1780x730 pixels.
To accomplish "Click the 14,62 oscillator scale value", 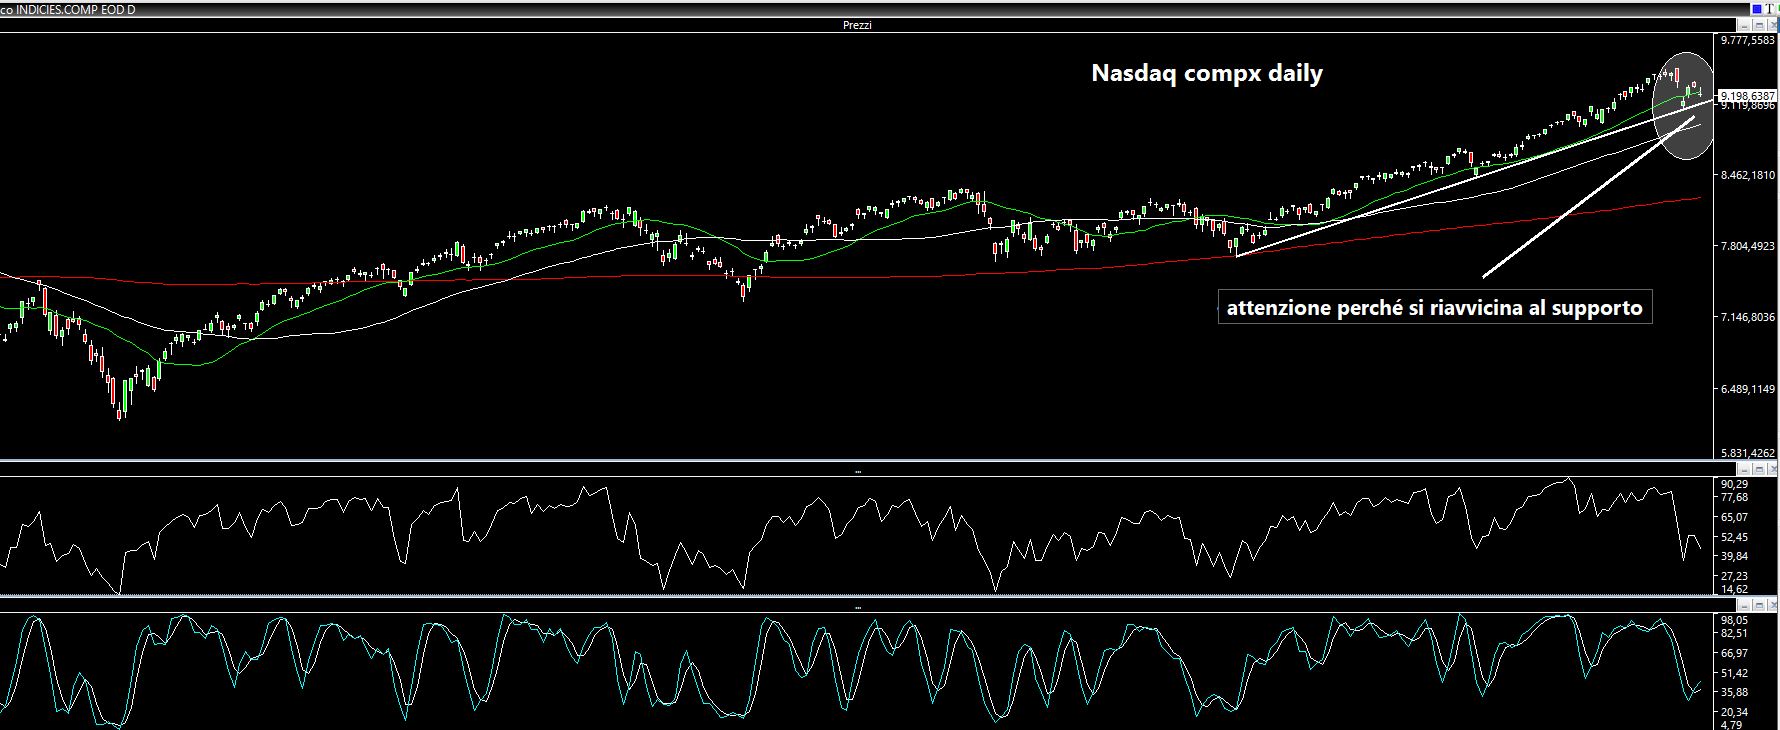I will click(1734, 589).
